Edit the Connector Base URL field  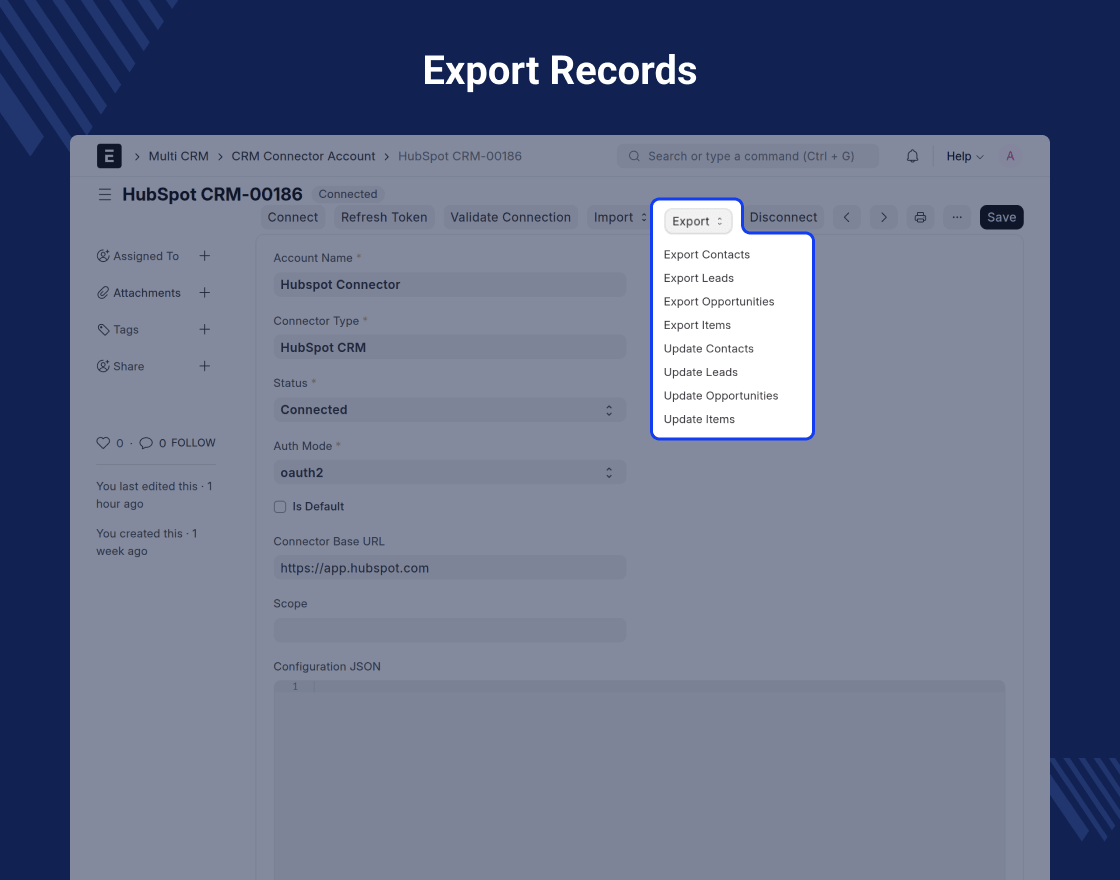point(450,568)
